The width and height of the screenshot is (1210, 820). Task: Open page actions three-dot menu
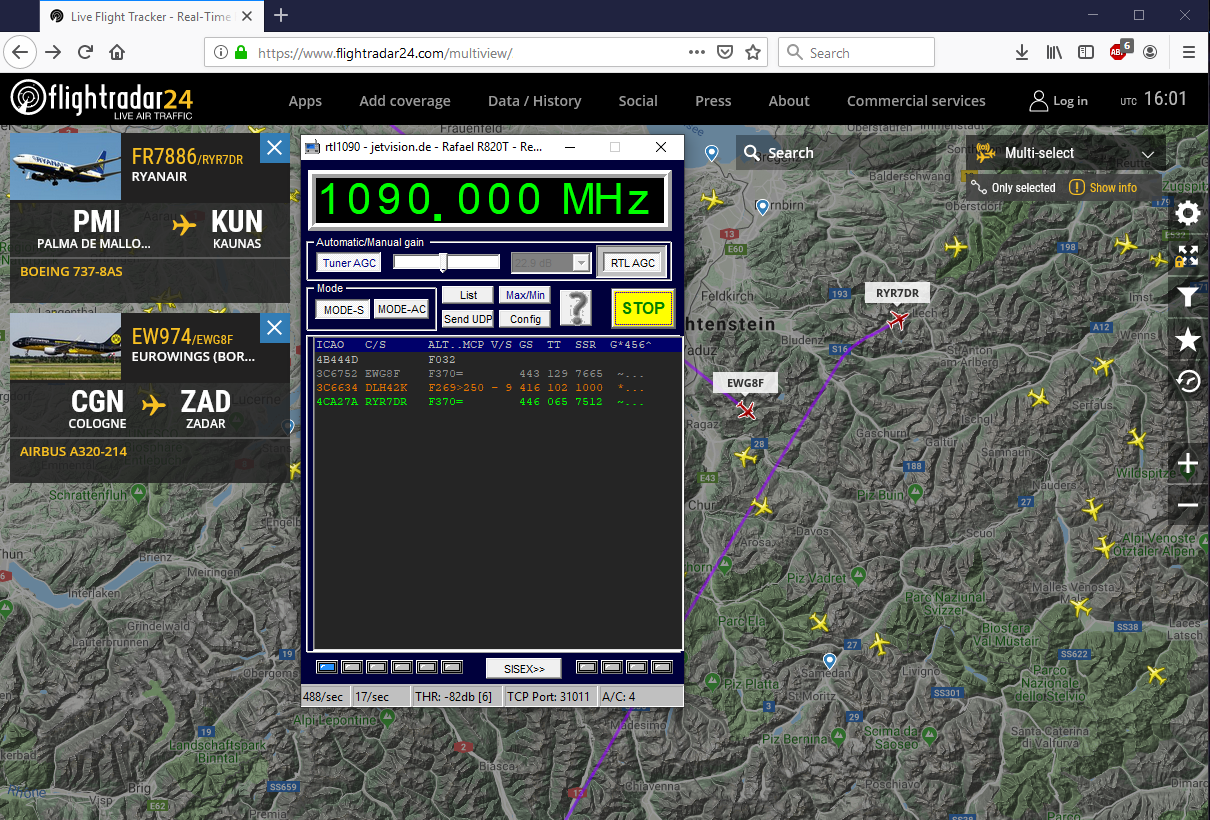pyautogui.click(x=698, y=52)
